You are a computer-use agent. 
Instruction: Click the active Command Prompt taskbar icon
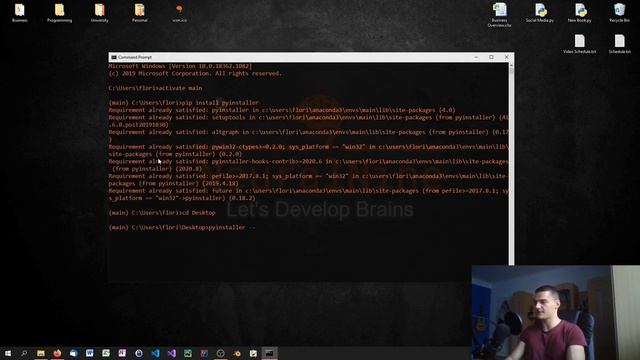coord(269,353)
